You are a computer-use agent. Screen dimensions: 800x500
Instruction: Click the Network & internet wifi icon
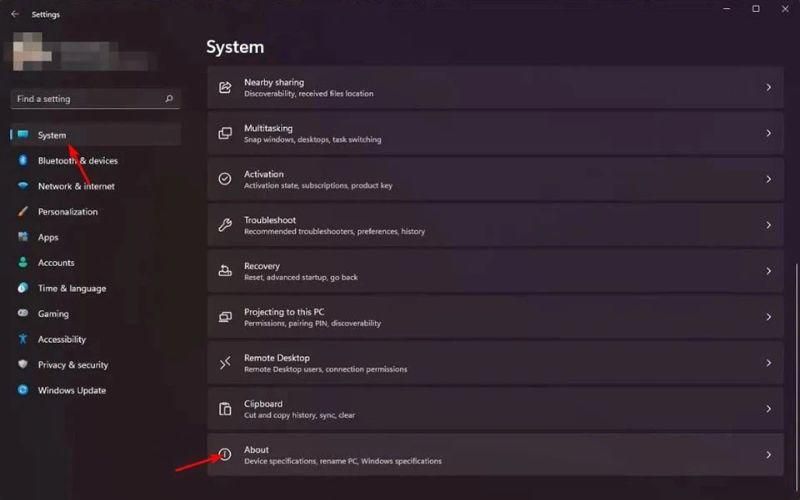(23, 186)
